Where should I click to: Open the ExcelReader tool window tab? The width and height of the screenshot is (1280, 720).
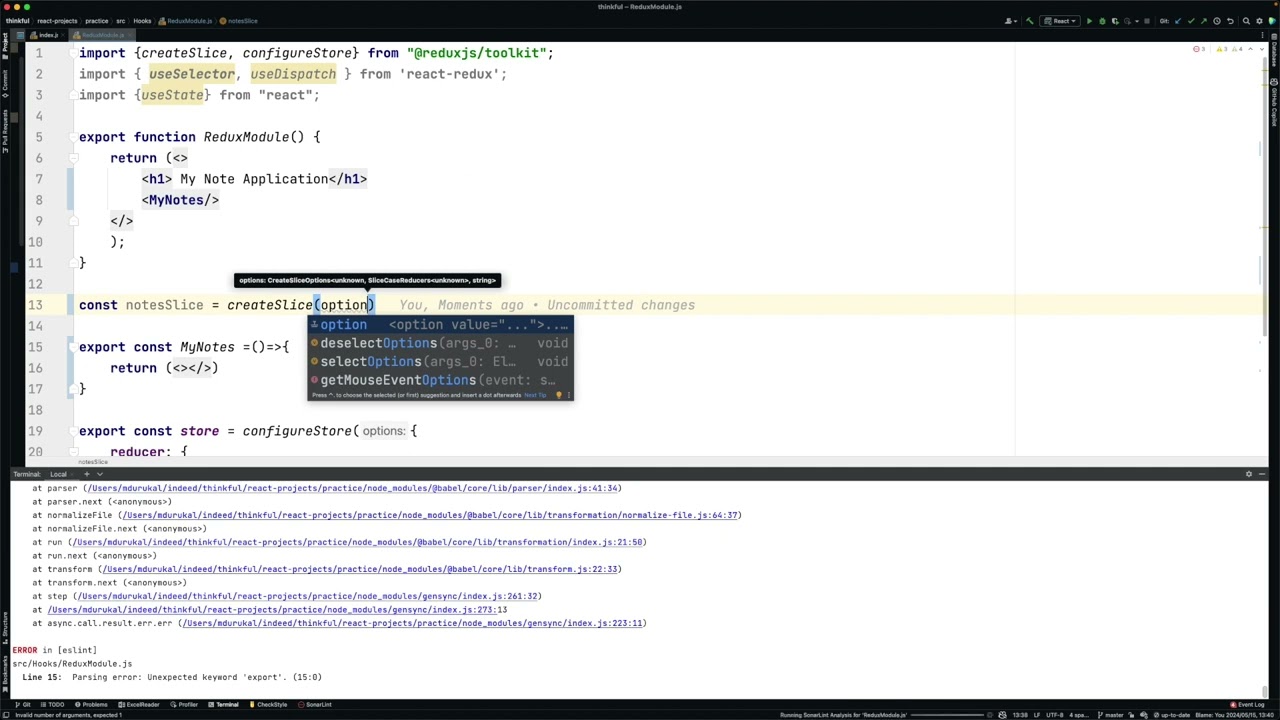coord(139,705)
